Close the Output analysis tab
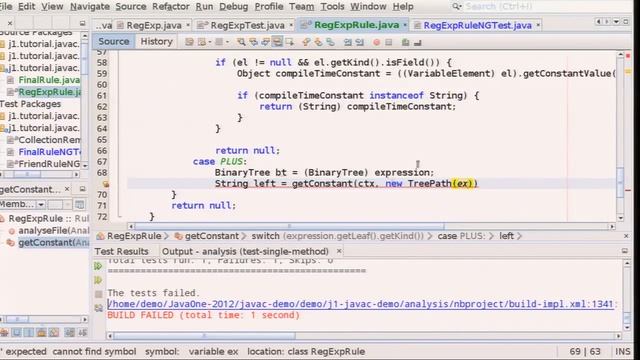This screenshot has height=360, width=640. pyautogui.click(x=339, y=251)
